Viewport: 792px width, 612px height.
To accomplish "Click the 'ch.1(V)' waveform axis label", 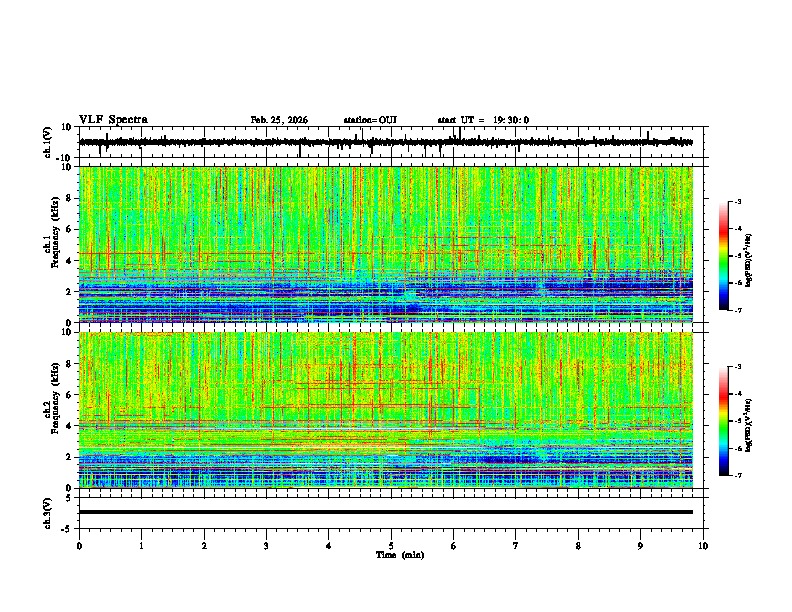I will [48, 142].
